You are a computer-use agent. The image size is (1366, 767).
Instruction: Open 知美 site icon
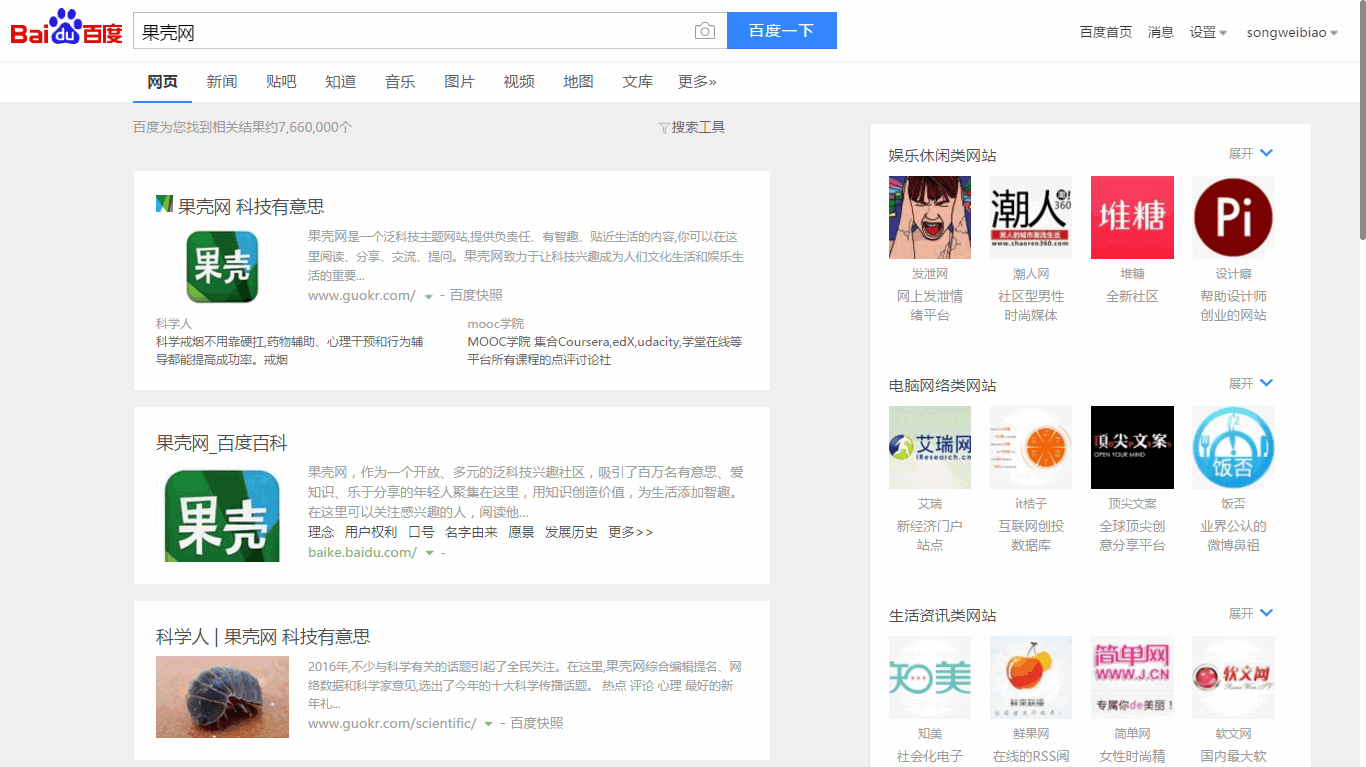(x=930, y=677)
